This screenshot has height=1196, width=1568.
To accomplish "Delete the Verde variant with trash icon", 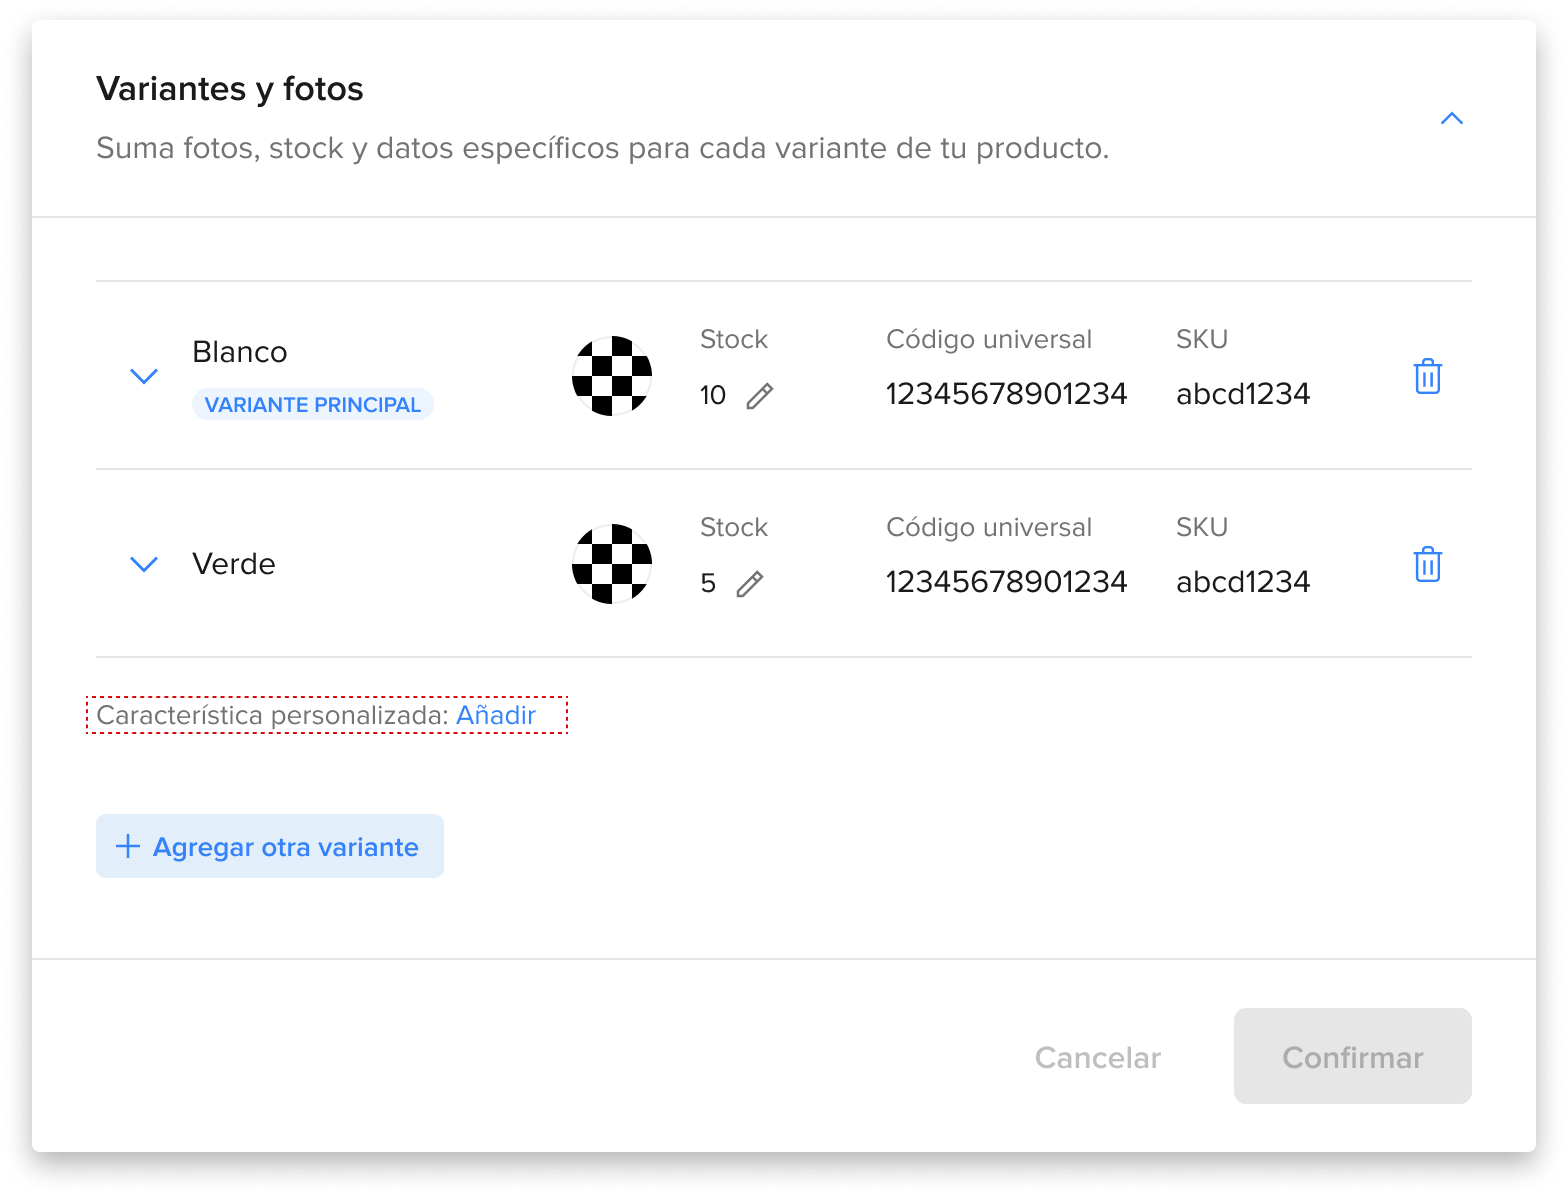I will 1427,564.
